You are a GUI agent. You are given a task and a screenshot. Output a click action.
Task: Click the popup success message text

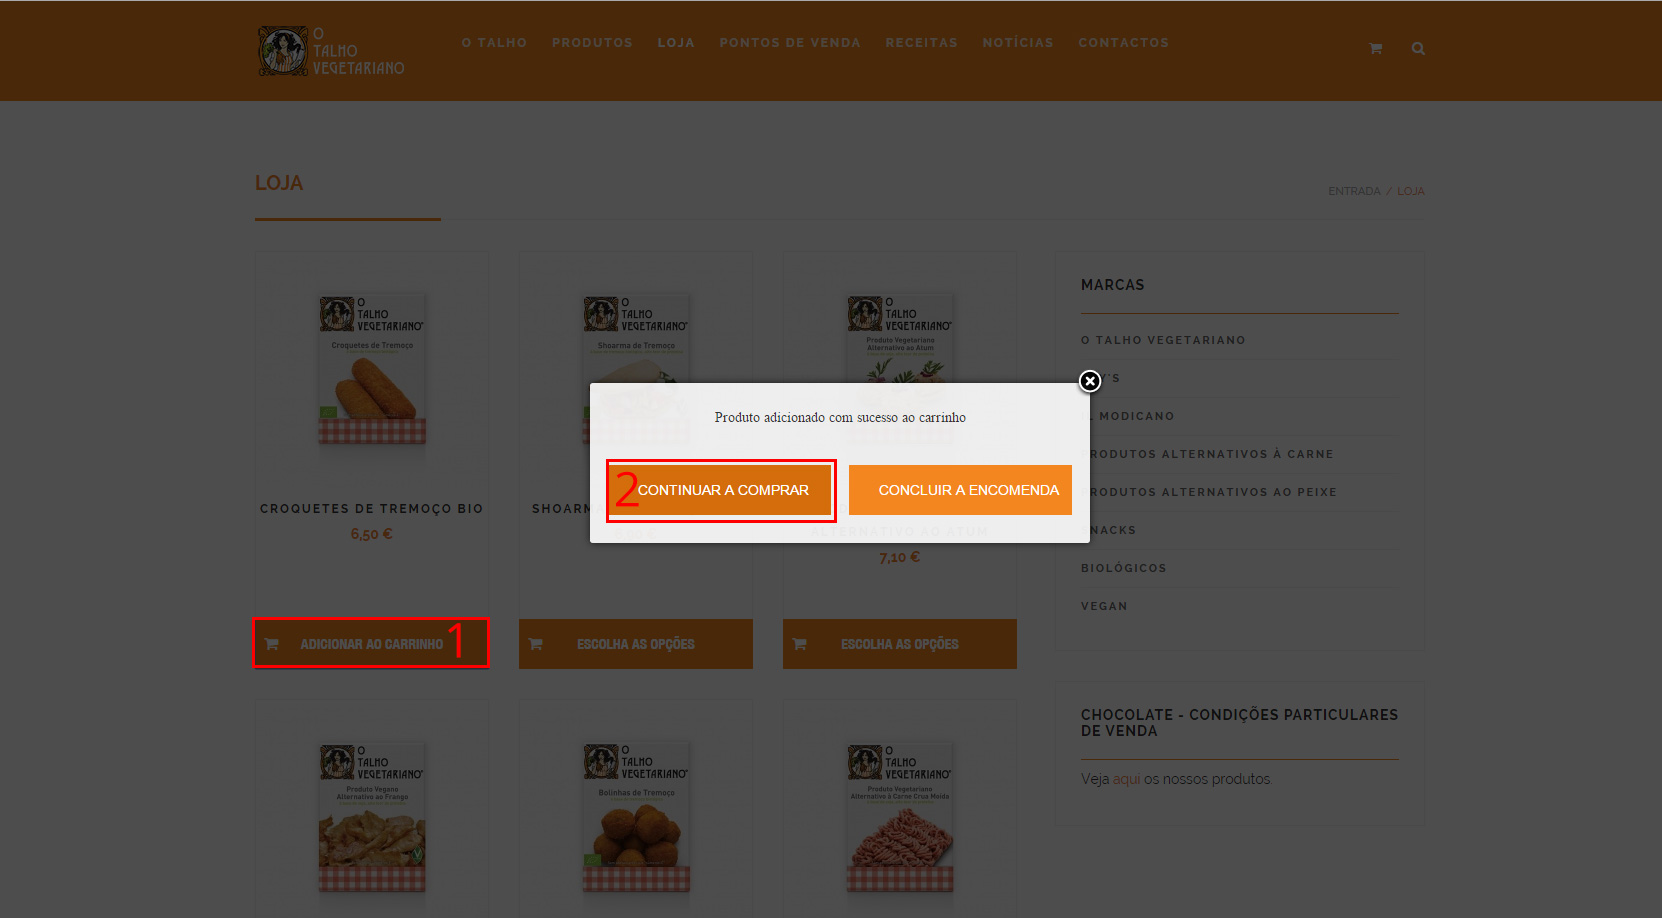pos(840,417)
